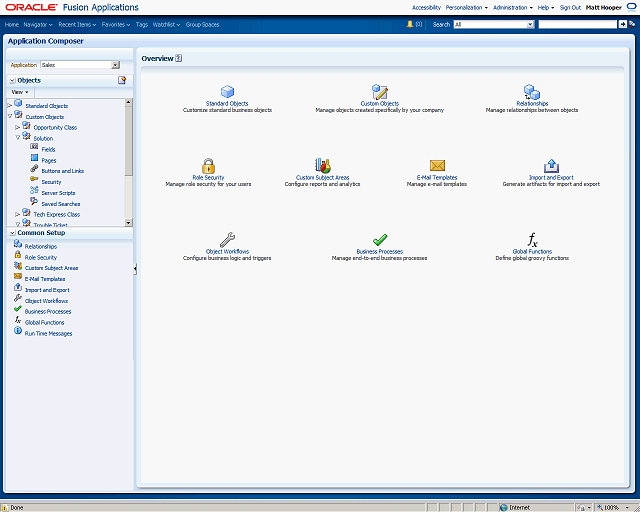Open Custom Subject Areas in Common Setup
The width and height of the screenshot is (640, 512).
51,268
